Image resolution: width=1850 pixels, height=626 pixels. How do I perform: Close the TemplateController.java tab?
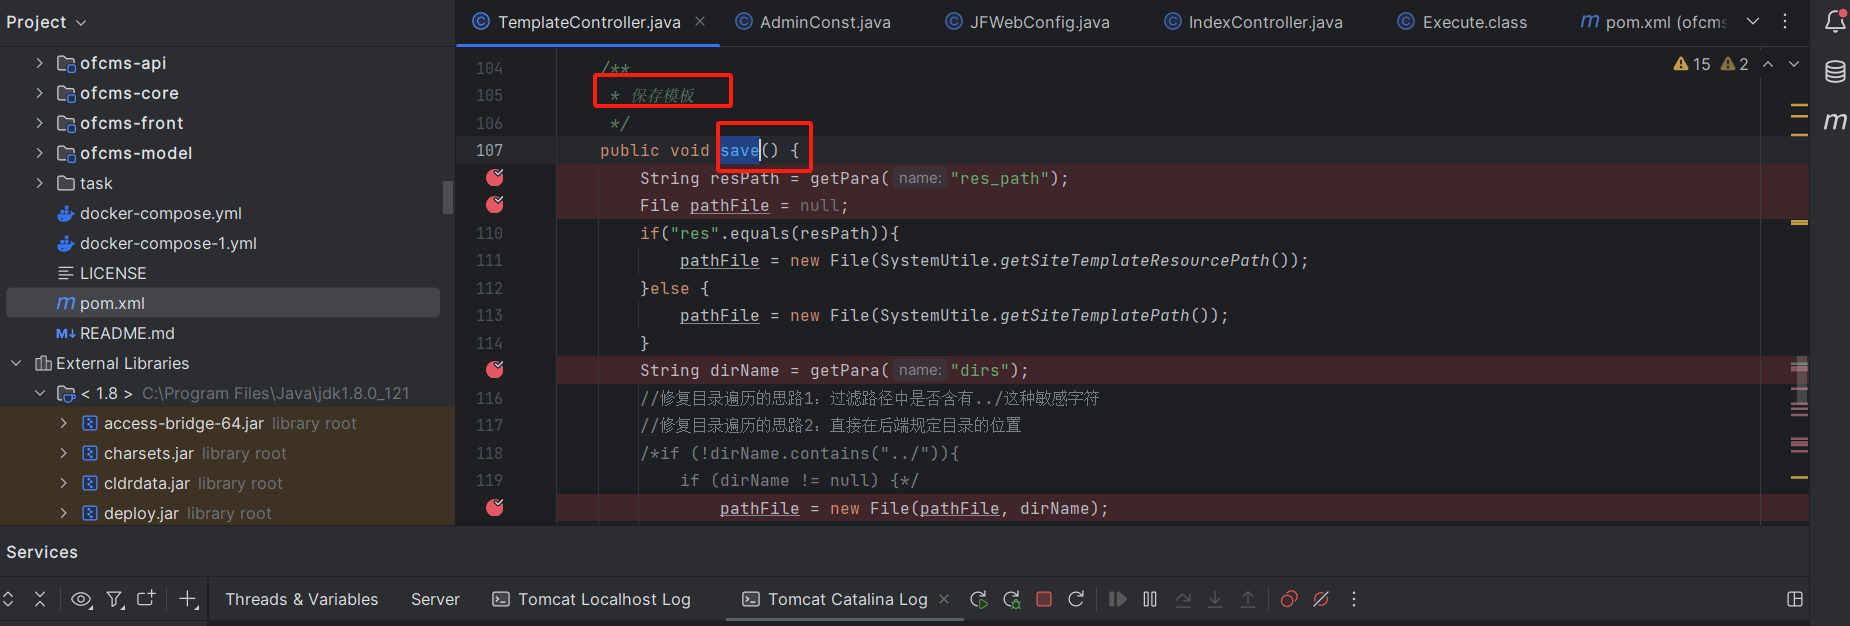(x=700, y=21)
